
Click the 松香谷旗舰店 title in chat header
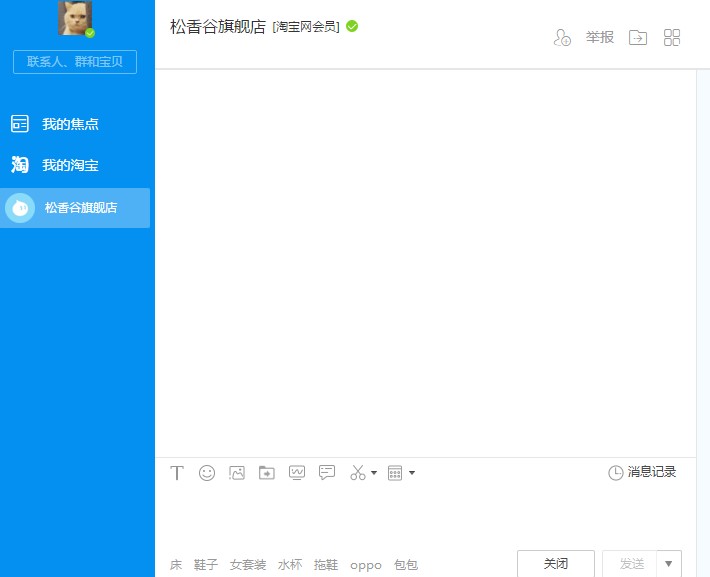coord(218,27)
